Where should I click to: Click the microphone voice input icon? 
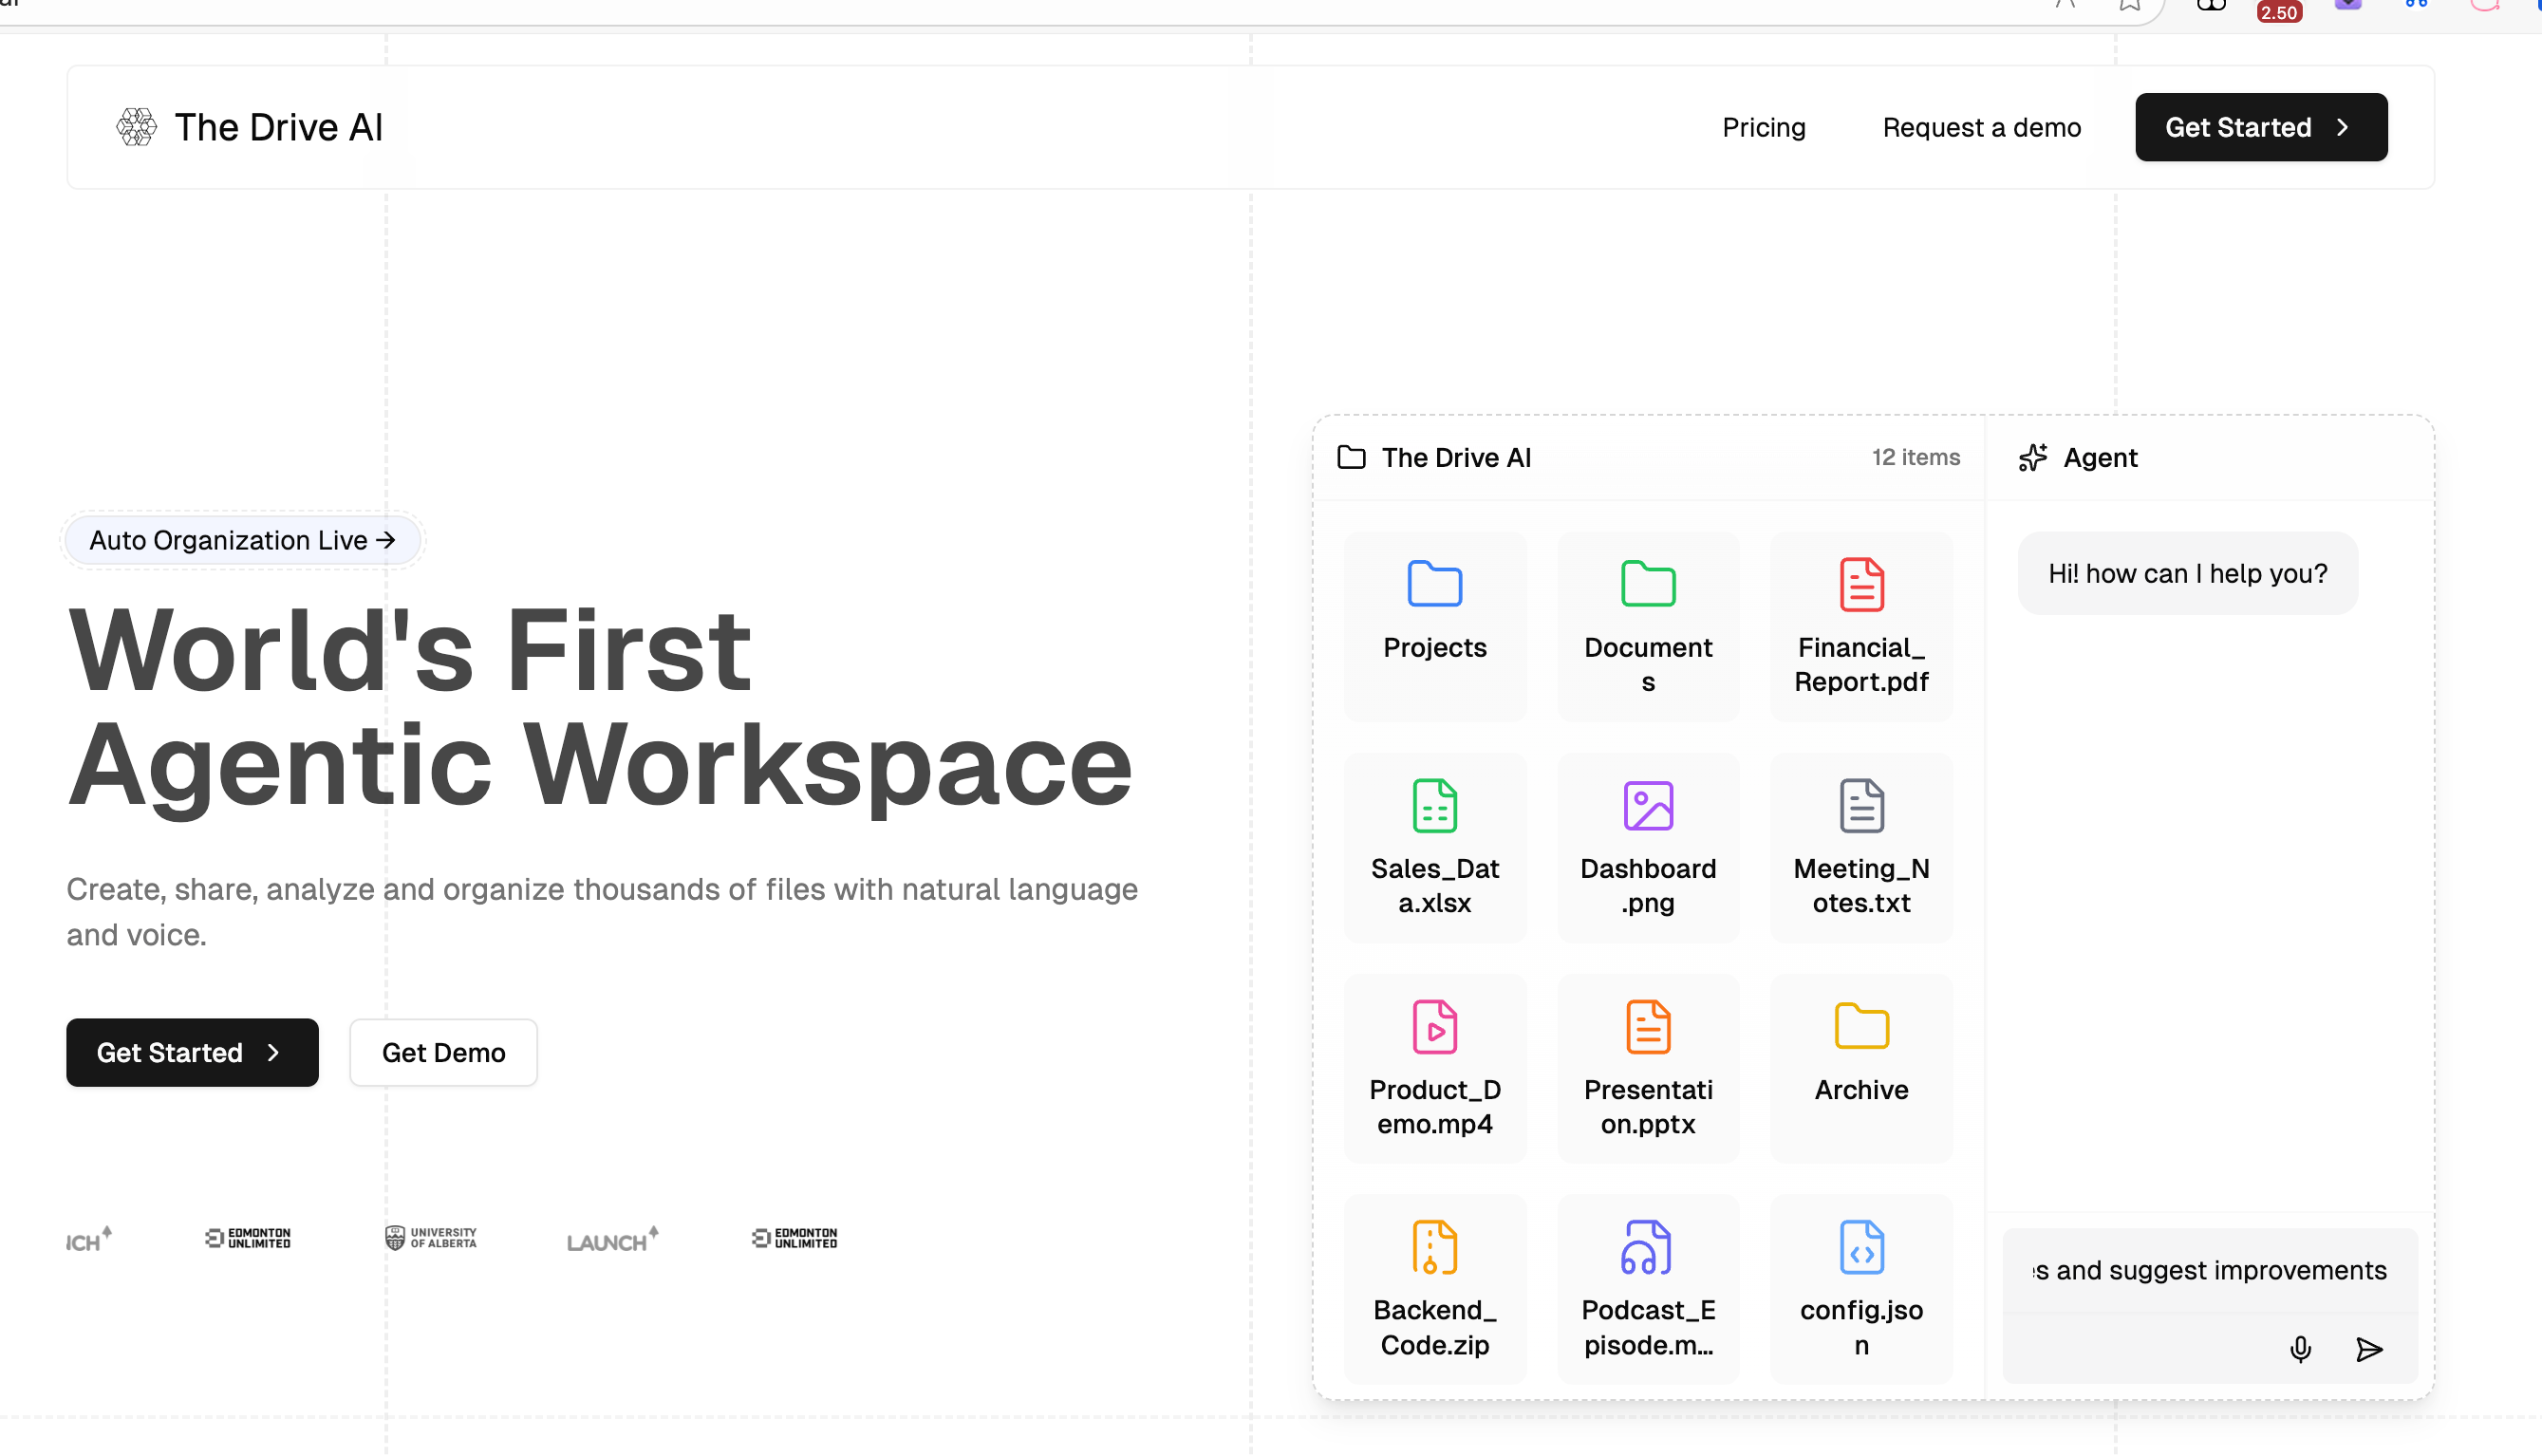pyautogui.click(x=2299, y=1349)
